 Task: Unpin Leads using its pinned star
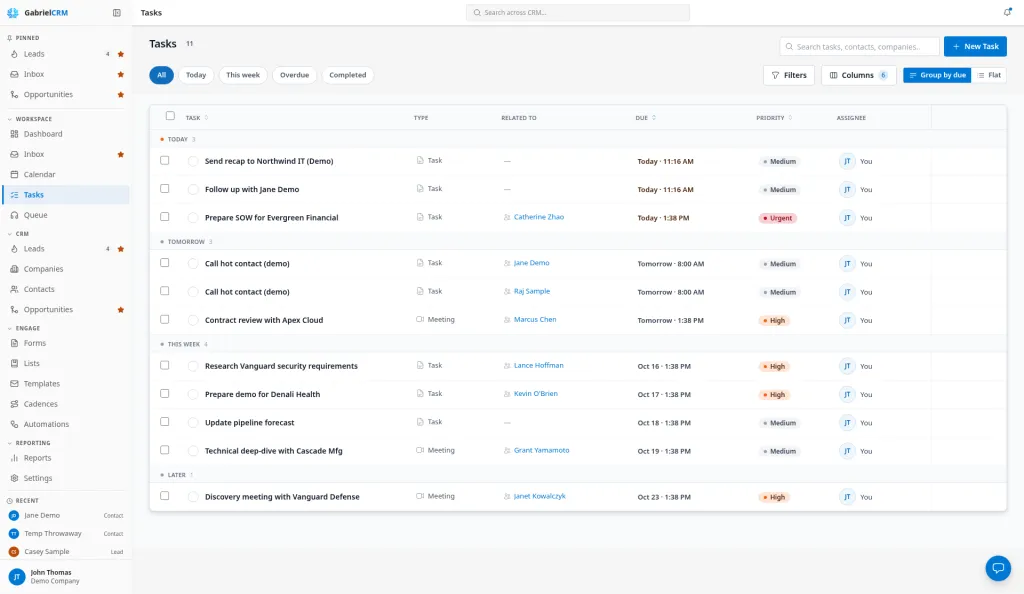tap(121, 54)
